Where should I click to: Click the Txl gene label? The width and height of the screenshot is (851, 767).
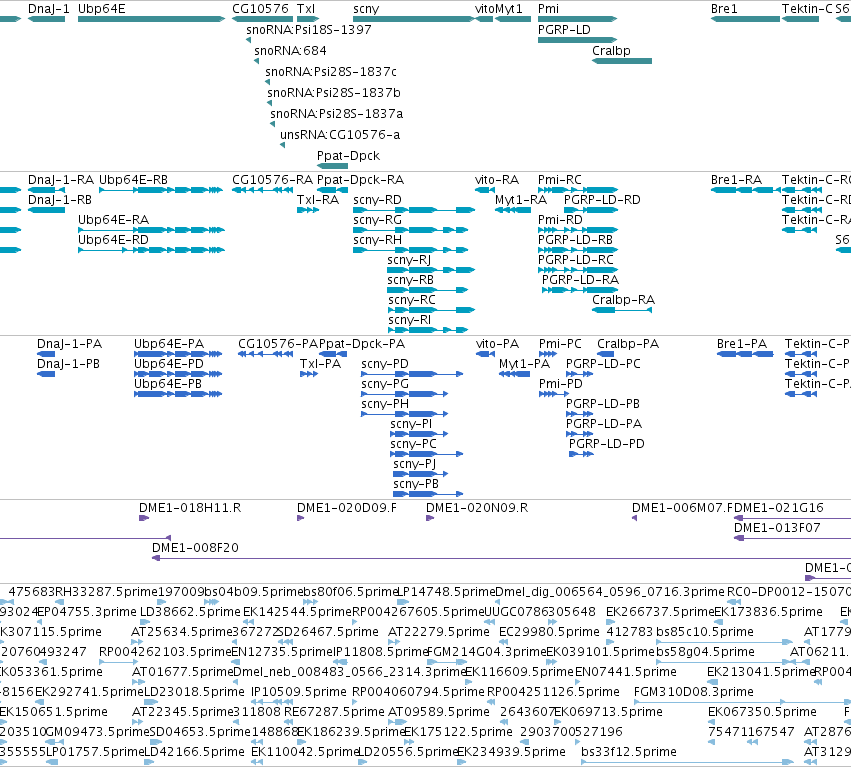coord(306,9)
